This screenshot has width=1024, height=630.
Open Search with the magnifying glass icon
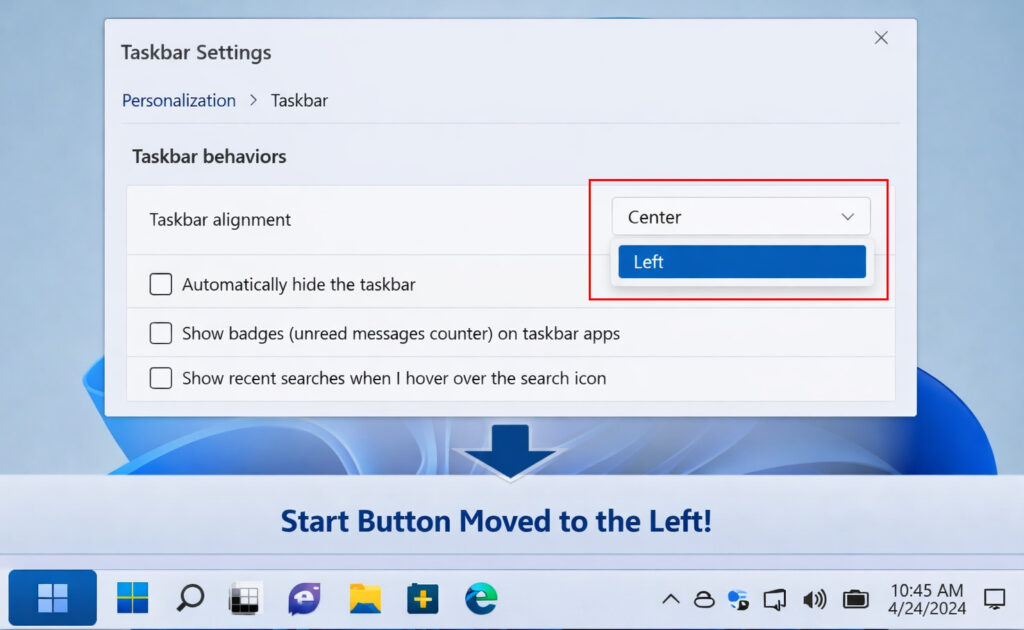click(190, 598)
